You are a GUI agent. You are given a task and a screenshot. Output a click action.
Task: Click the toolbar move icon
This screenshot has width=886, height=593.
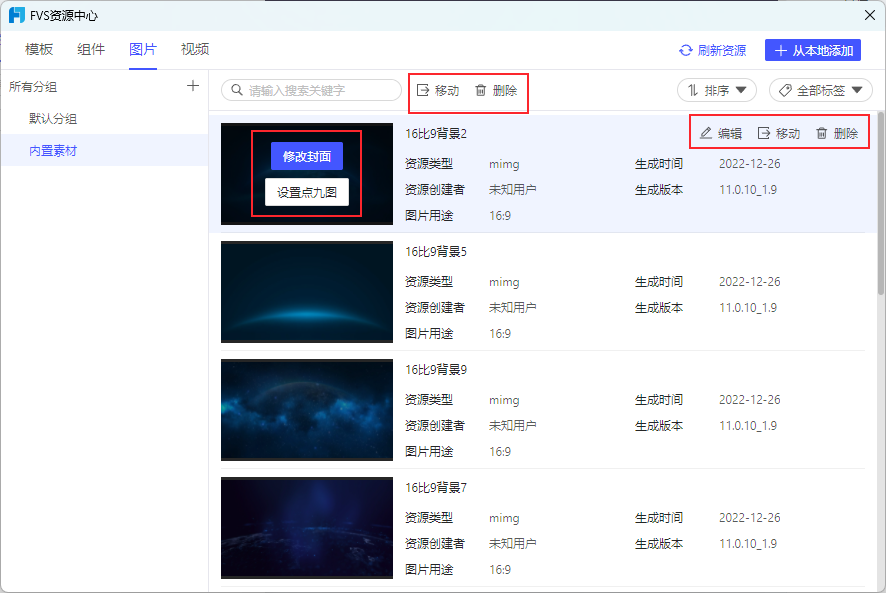[423, 90]
